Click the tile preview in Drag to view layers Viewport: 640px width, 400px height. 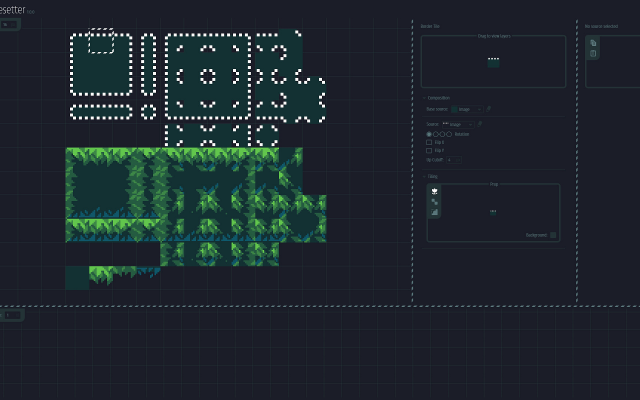pos(493,62)
